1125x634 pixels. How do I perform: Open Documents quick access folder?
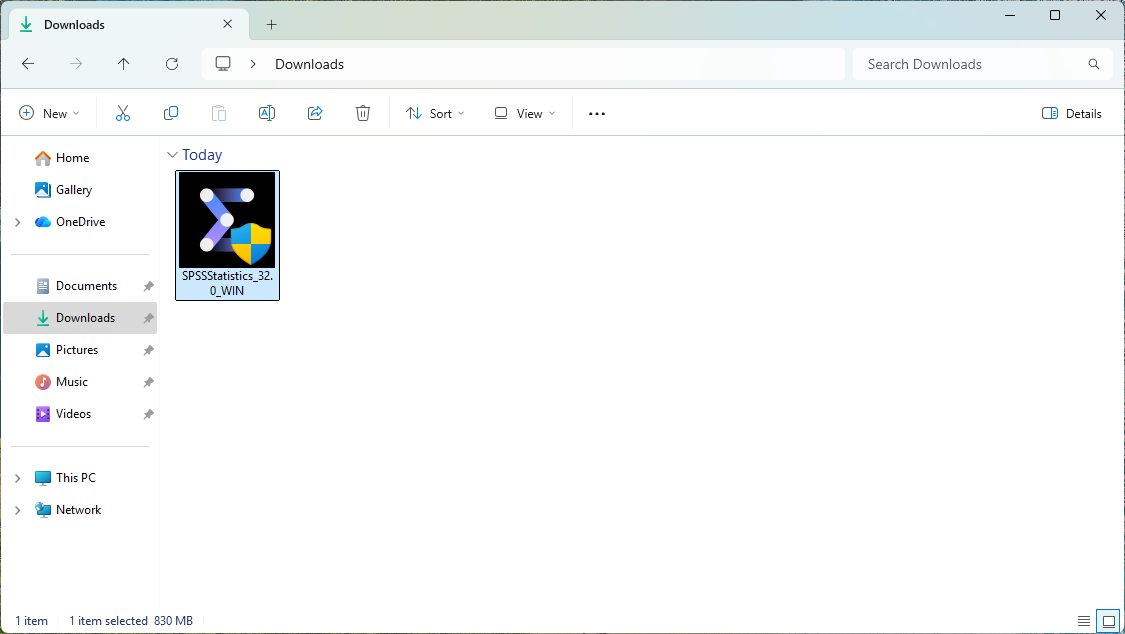click(x=86, y=286)
